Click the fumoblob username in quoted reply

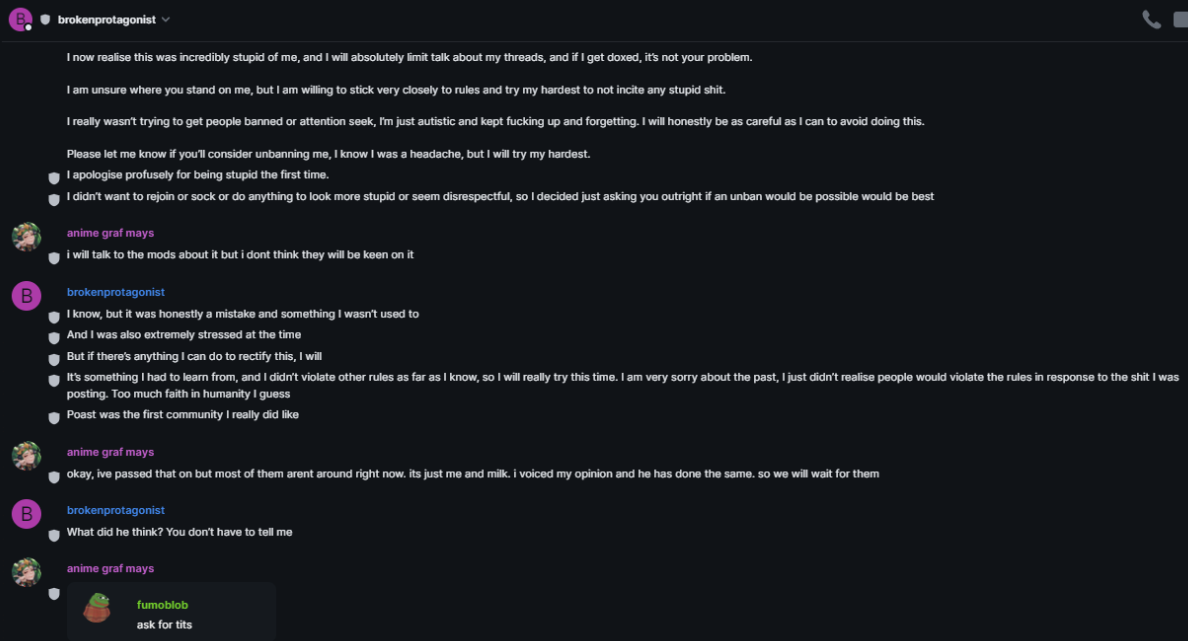coord(162,605)
